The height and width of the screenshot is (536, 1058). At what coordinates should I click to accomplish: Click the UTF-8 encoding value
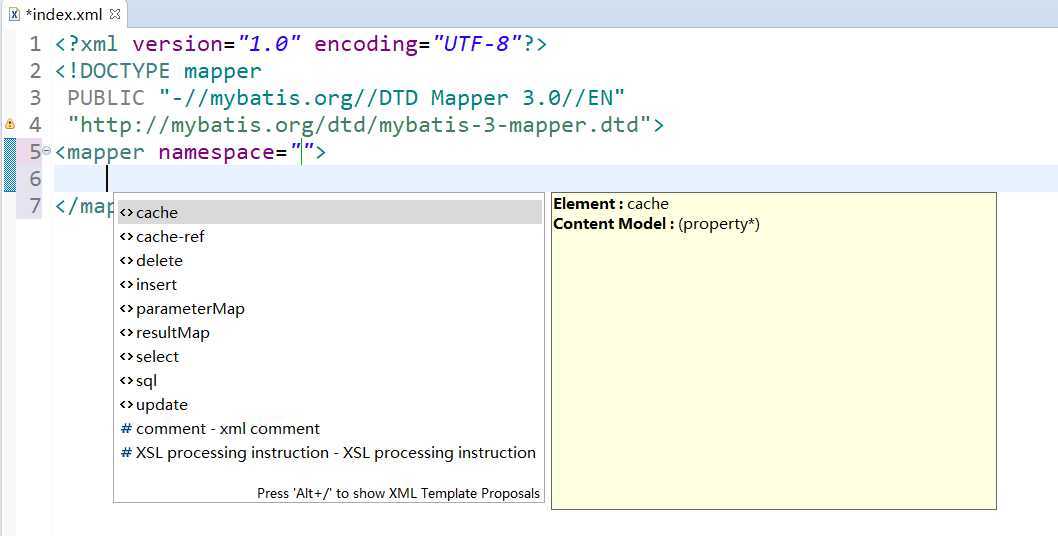pyautogui.click(x=478, y=45)
